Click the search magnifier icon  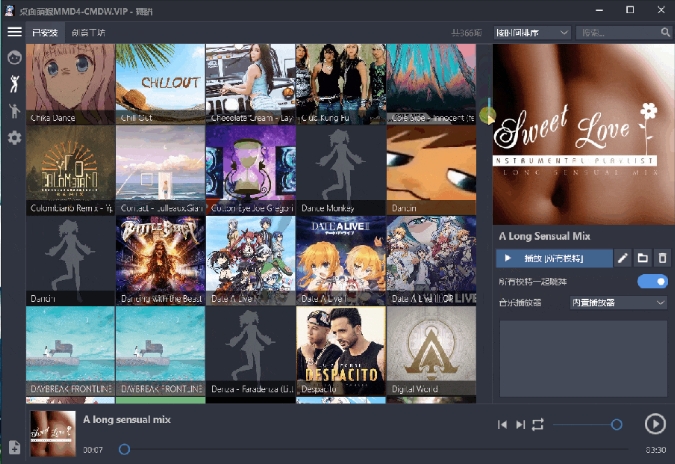[665, 32]
